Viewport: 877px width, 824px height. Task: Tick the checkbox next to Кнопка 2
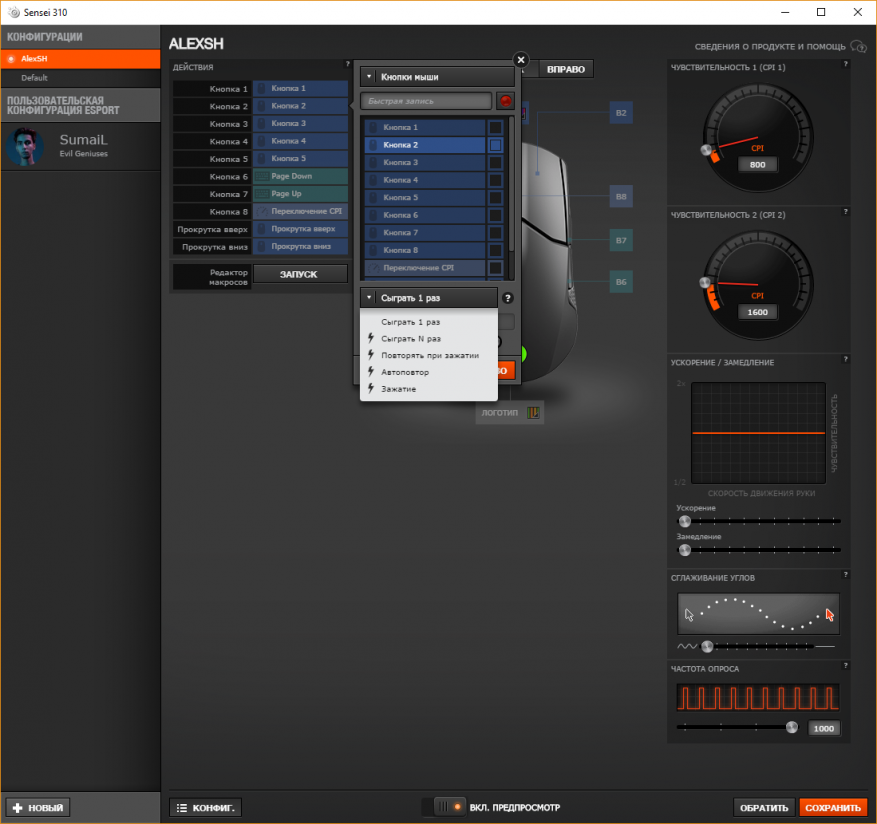click(496, 145)
